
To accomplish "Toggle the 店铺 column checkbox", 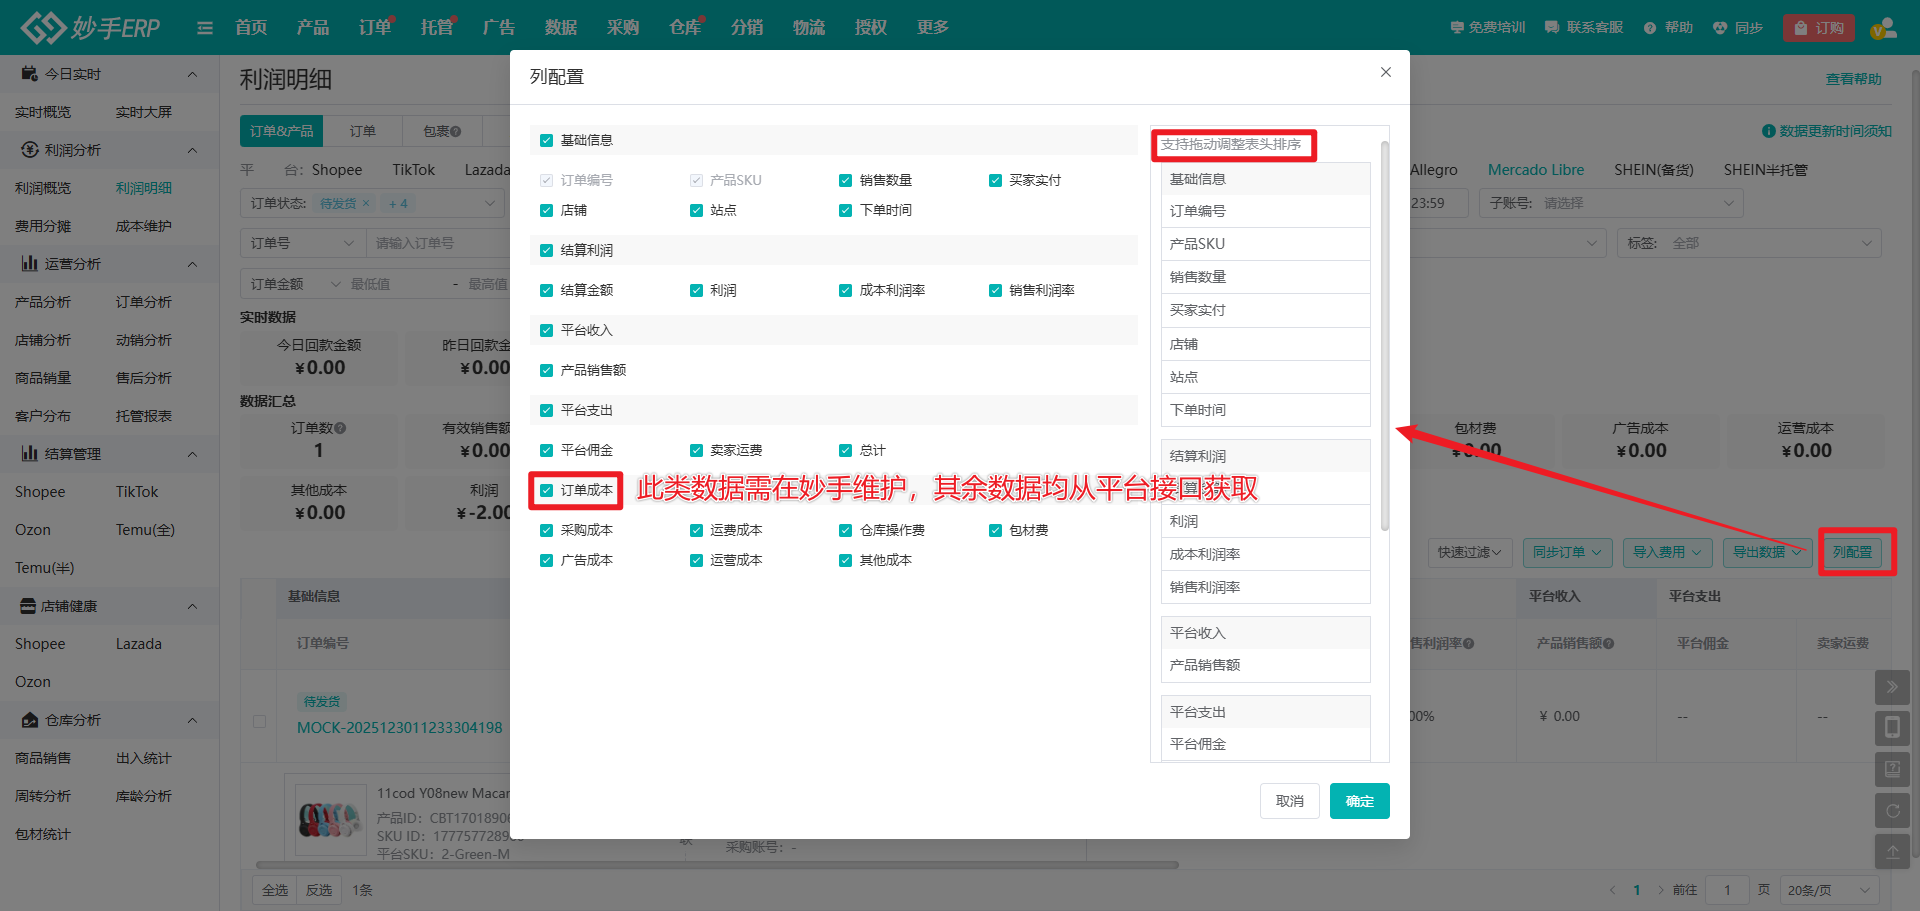I will click(546, 211).
